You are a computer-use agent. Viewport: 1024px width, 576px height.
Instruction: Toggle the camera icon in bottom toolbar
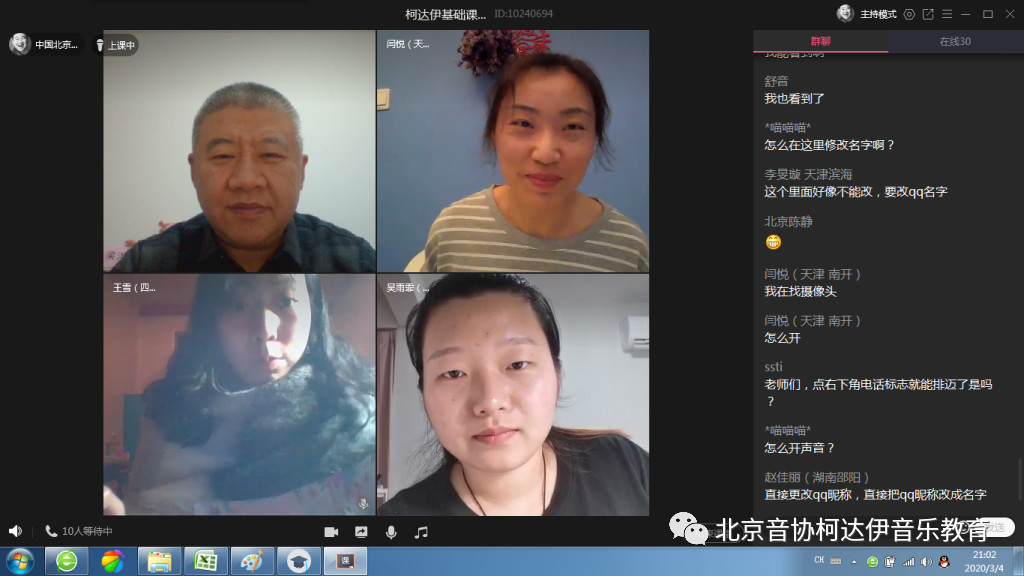click(331, 532)
